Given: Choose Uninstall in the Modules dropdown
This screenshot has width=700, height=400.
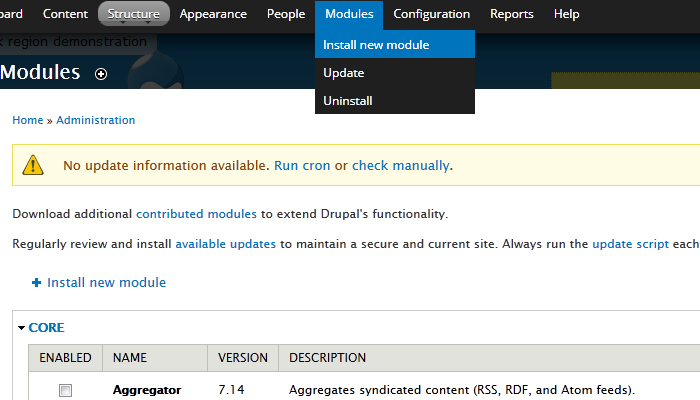Looking at the screenshot, I should click(395, 101).
